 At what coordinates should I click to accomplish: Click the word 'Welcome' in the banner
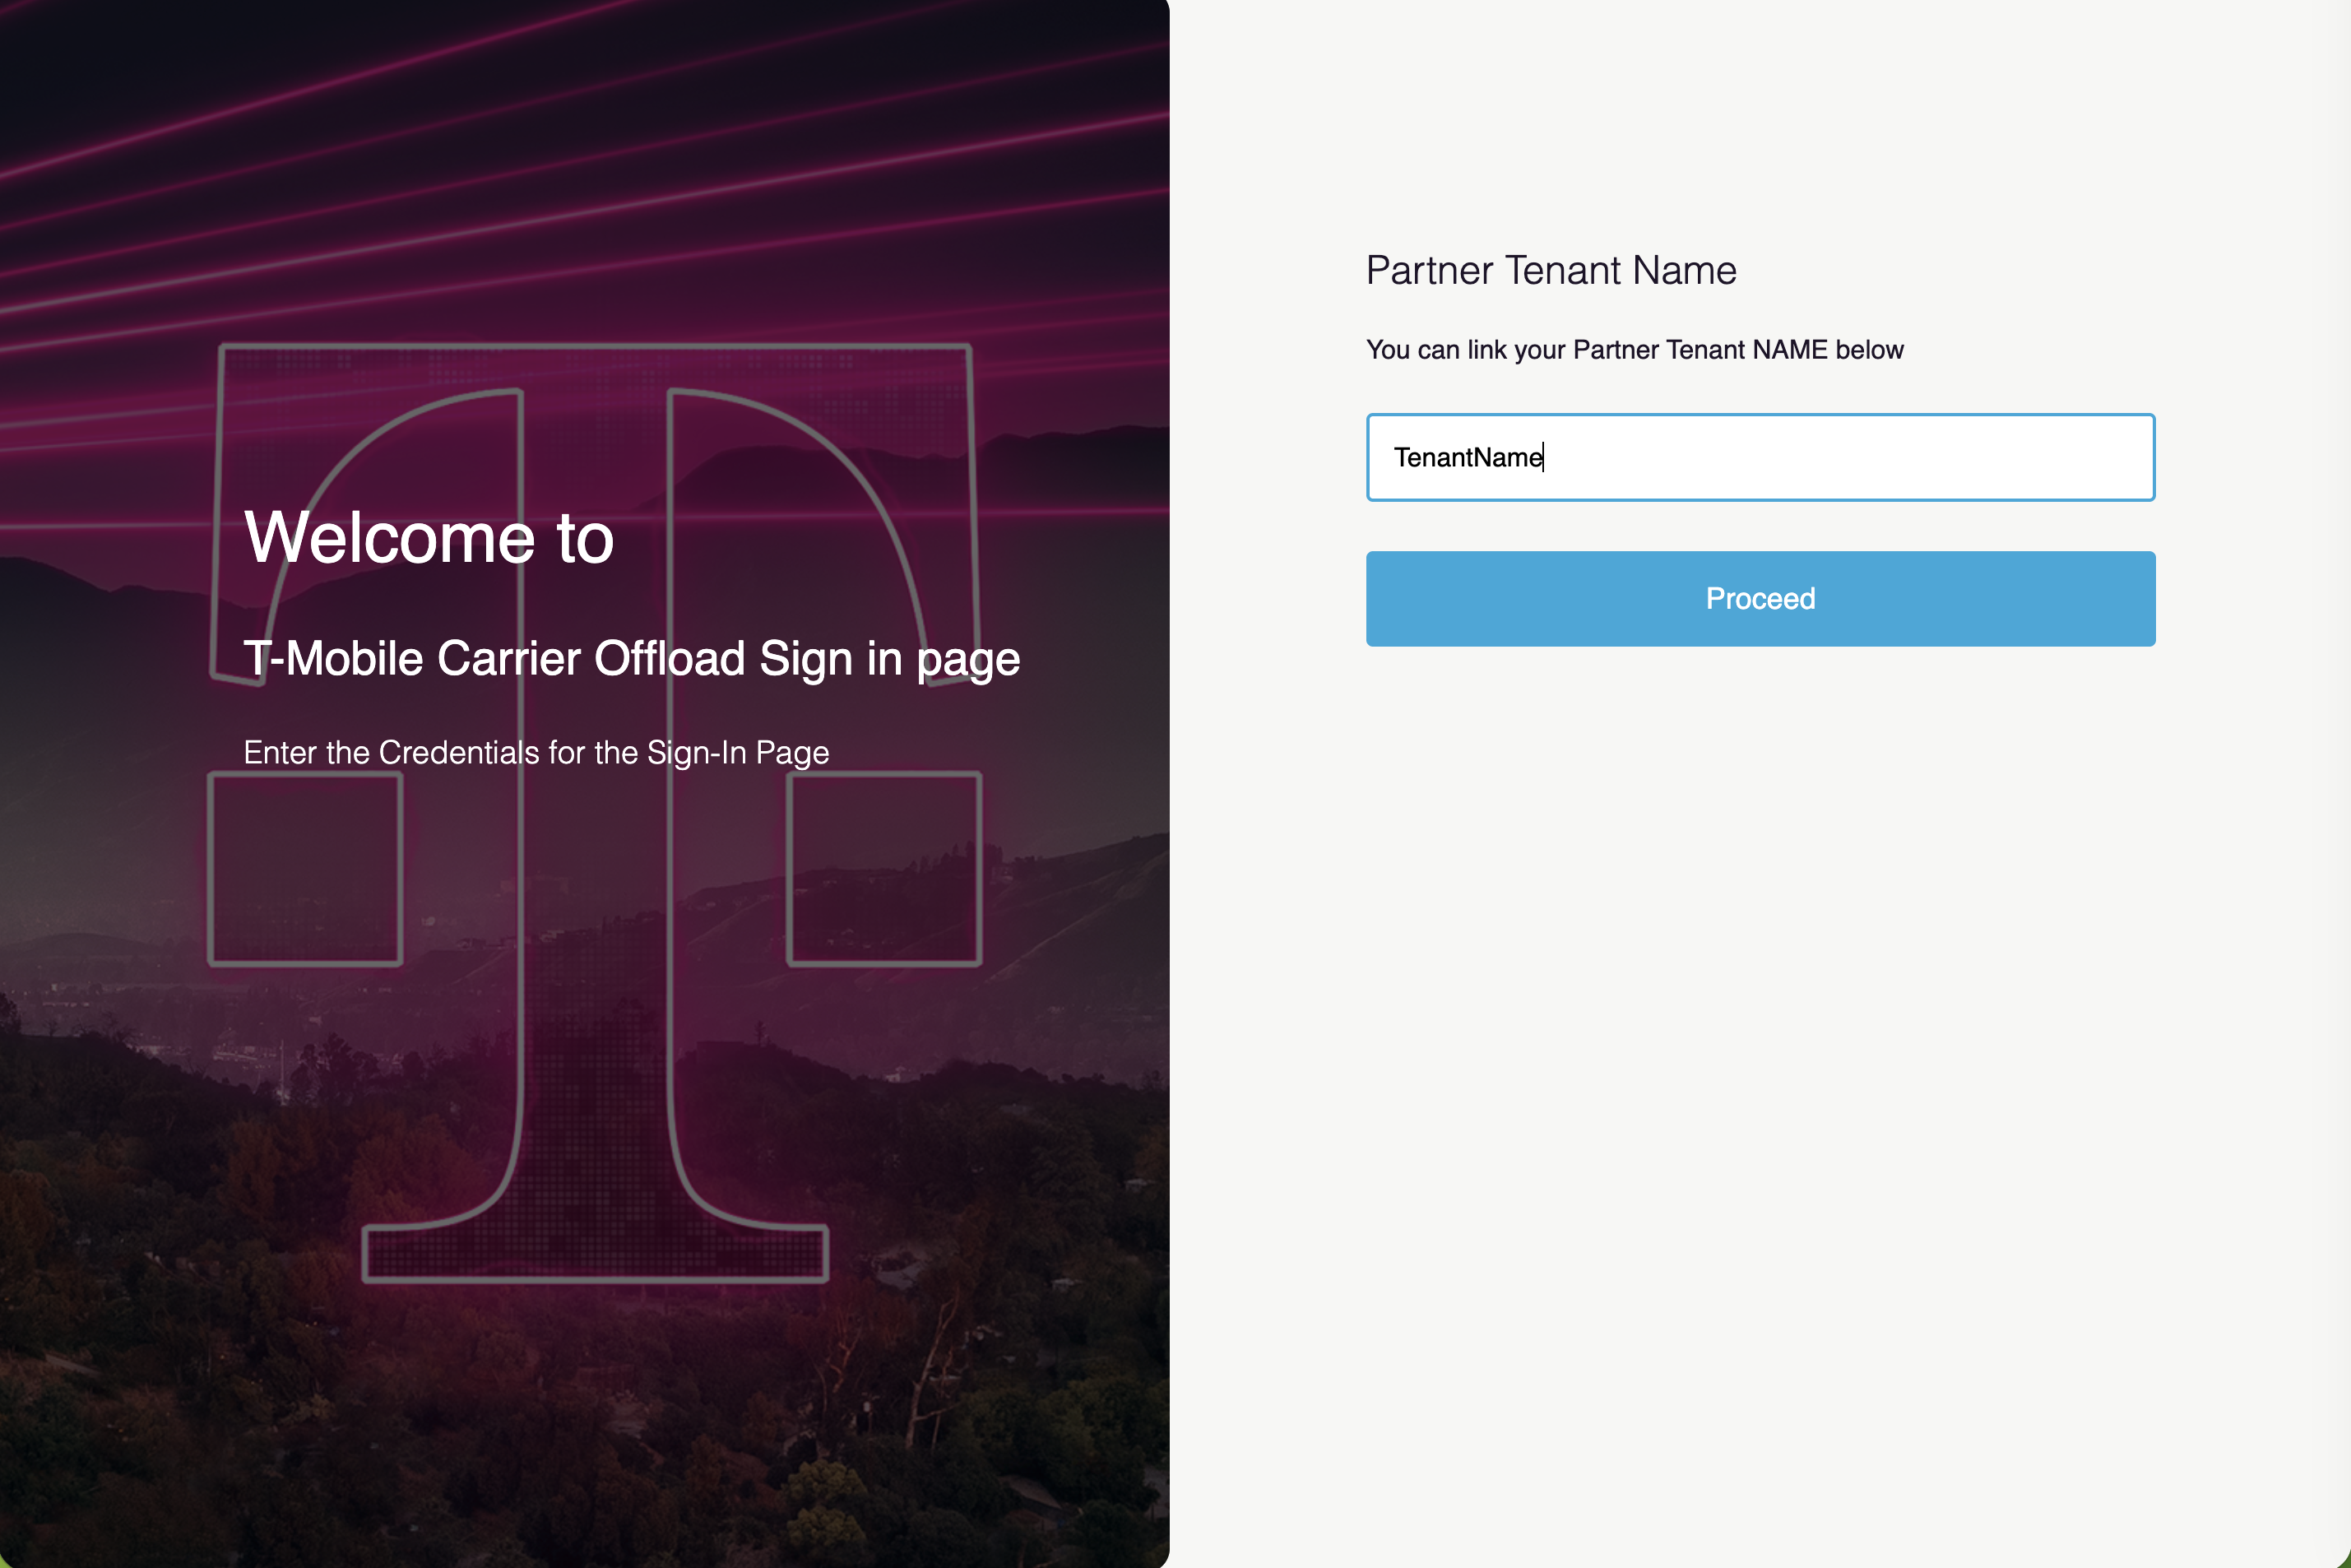coord(390,538)
